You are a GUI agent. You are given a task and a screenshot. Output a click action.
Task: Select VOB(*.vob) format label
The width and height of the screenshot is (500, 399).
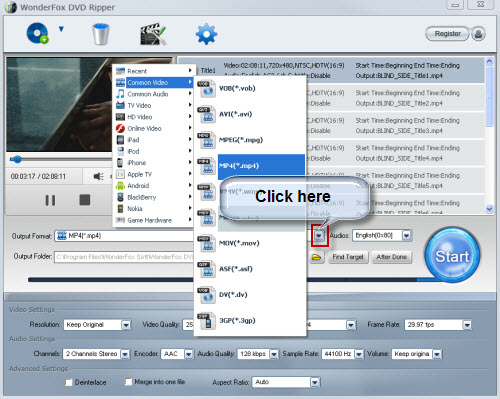pyautogui.click(x=237, y=88)
